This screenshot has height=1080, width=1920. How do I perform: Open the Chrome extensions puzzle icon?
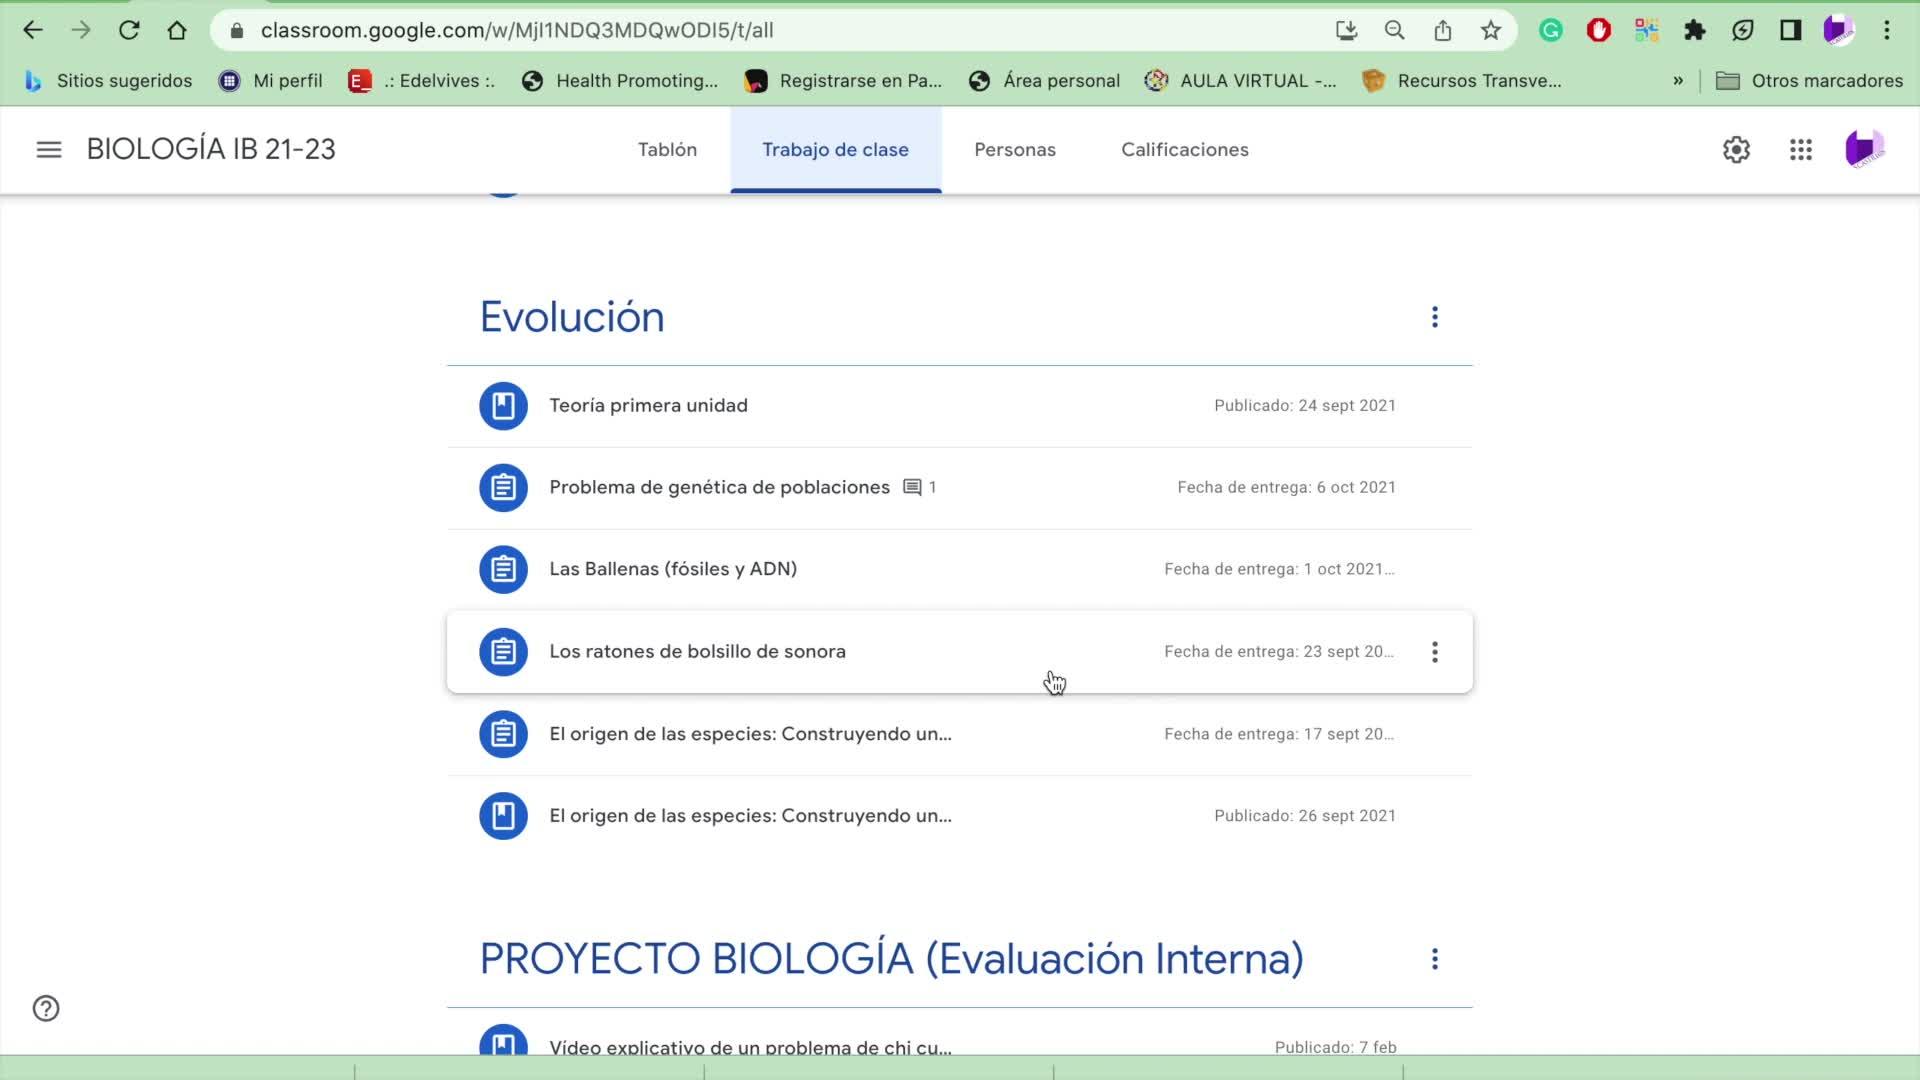1694,30
